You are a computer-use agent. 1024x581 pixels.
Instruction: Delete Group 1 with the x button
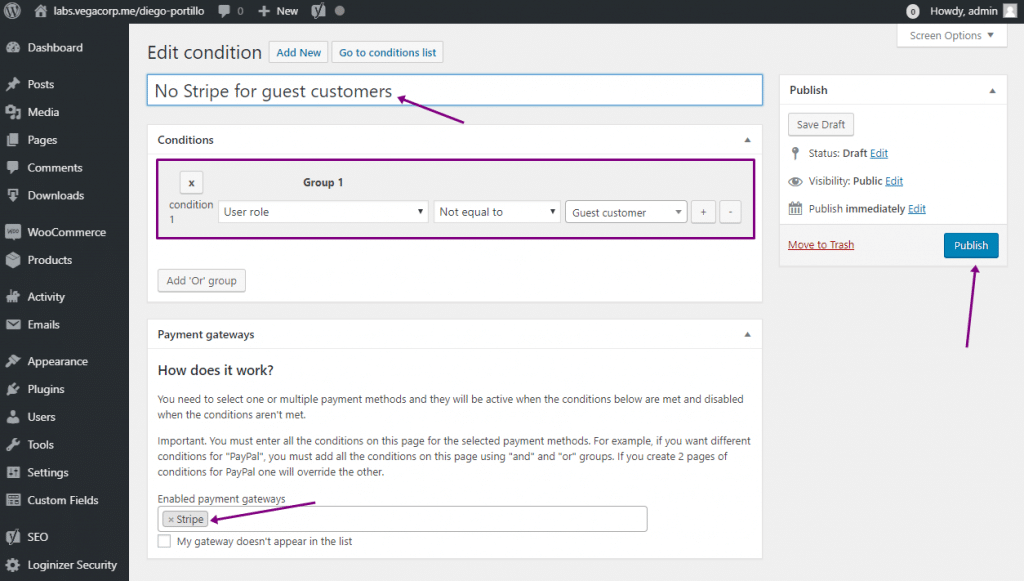[x=191, y=183]
